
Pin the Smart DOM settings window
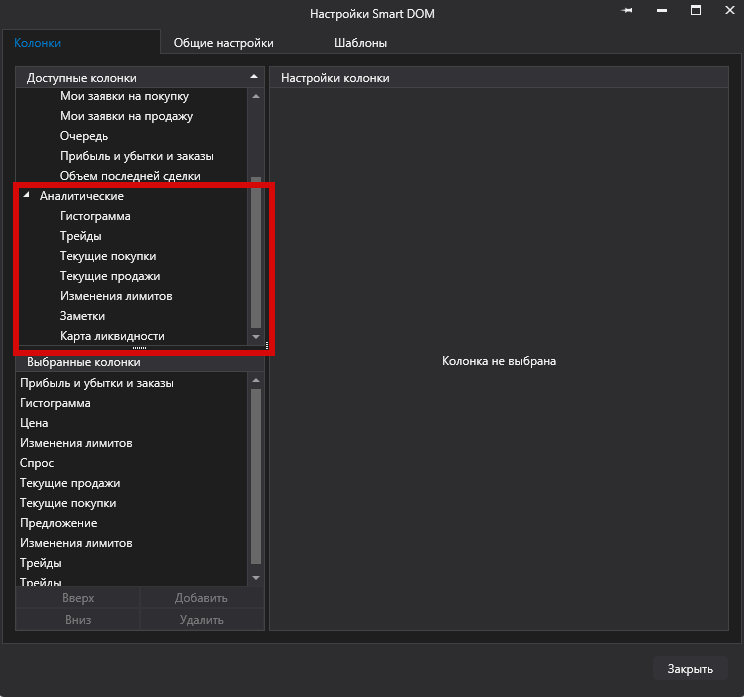627,10
